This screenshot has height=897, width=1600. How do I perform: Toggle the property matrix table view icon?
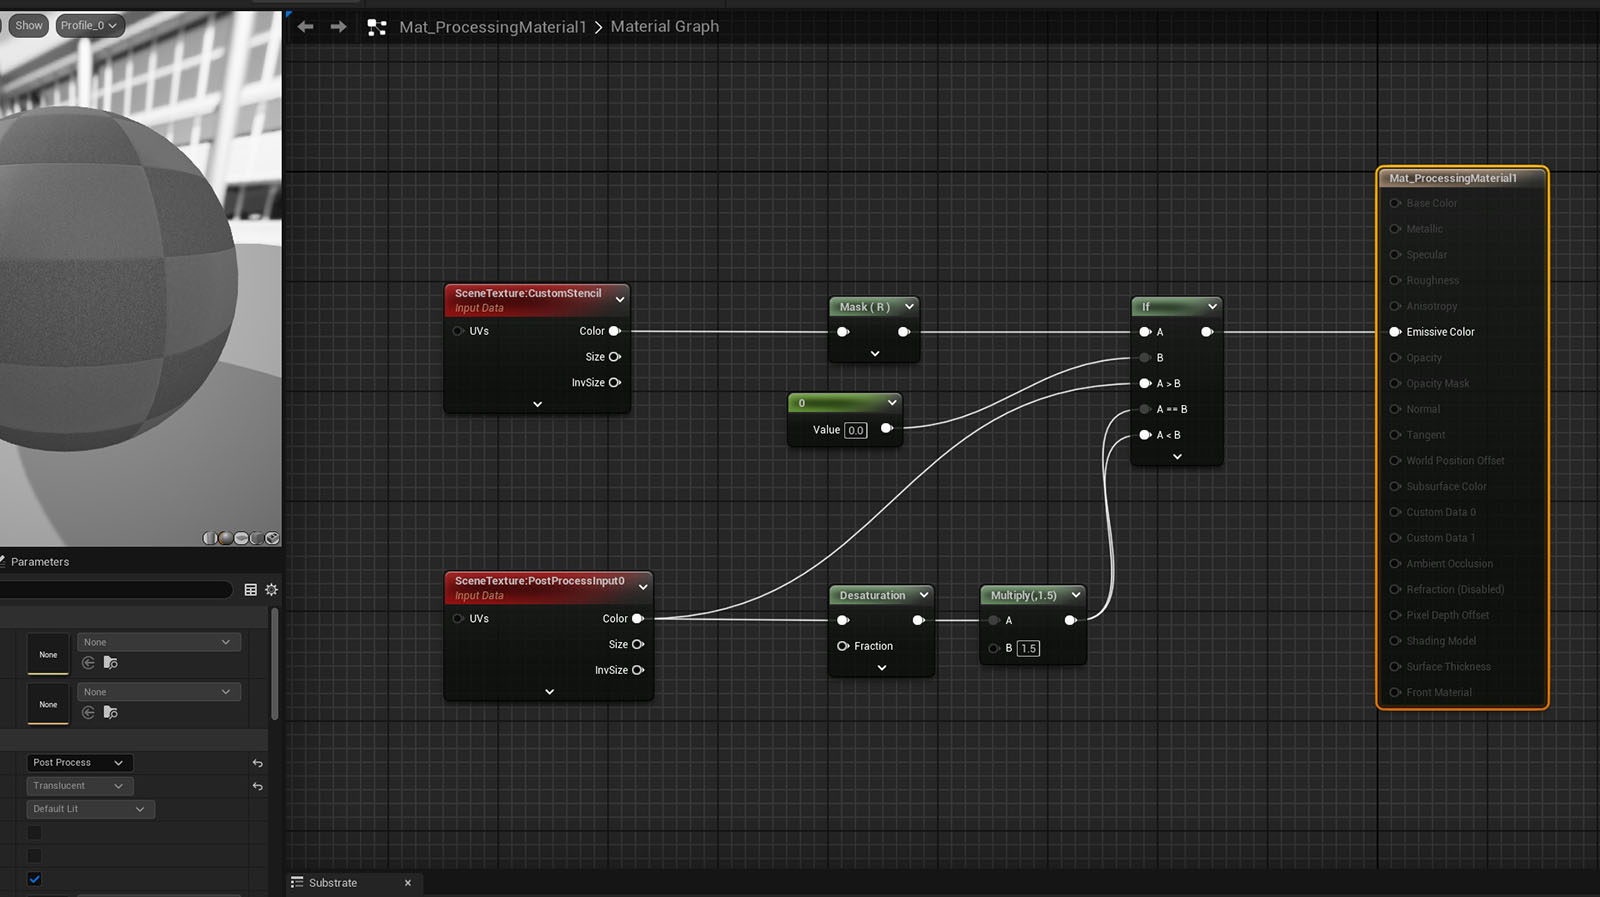pyautogui.click(x=251, y=590)
